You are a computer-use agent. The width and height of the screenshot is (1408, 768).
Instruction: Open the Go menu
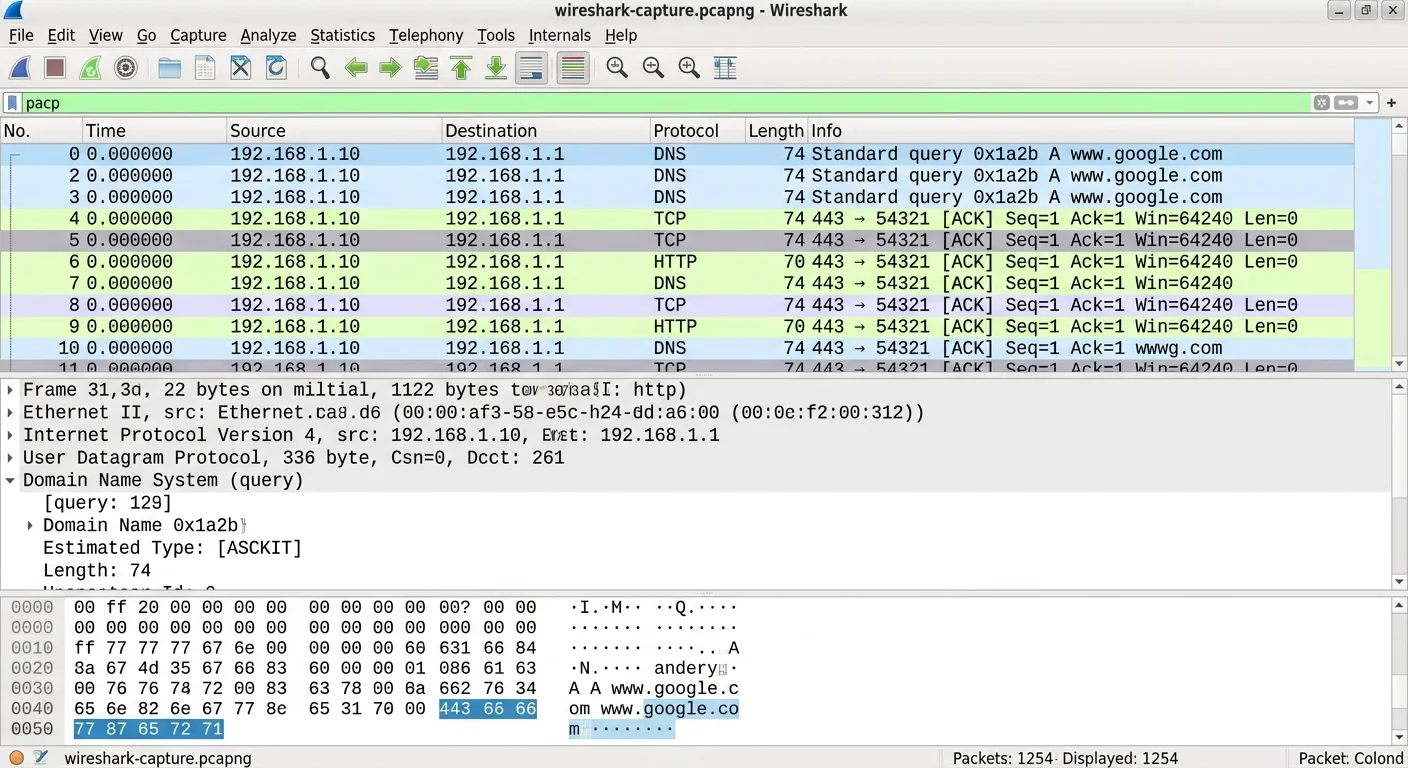[146, 35]
